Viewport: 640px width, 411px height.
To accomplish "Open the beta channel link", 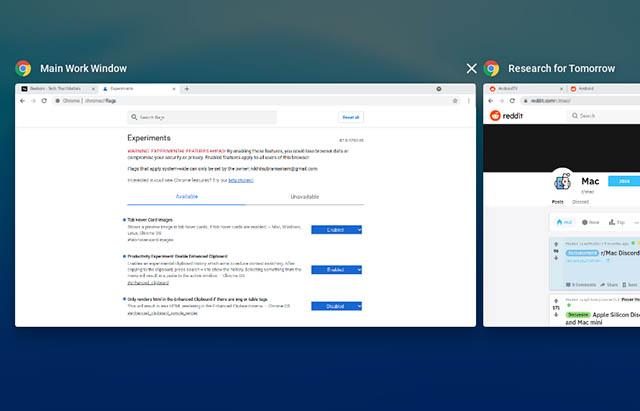I will [x=241, y=180].
